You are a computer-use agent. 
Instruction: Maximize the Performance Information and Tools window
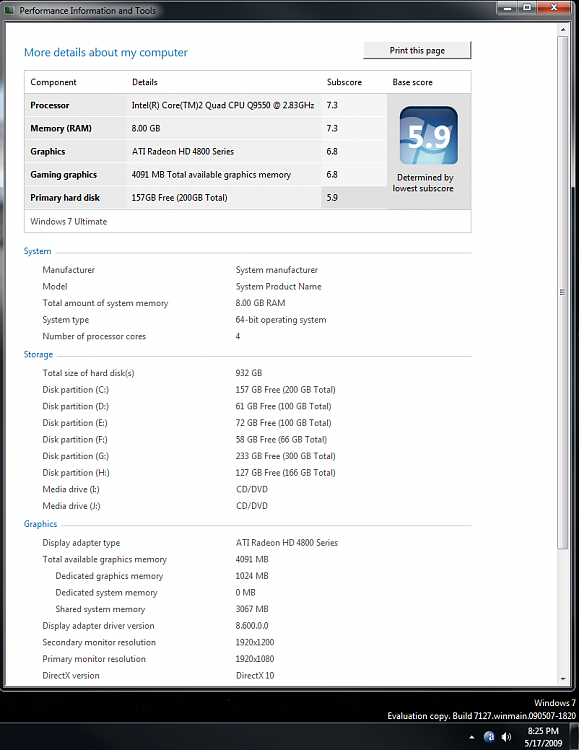click(x=527, y=8)
